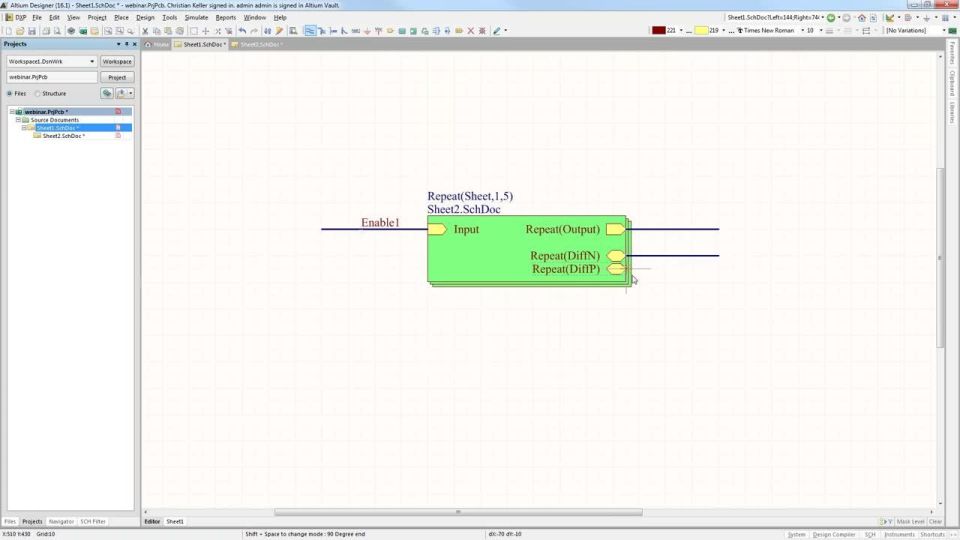Open the File menu
This screenshot has height=540, width=960.
[37, 18]
